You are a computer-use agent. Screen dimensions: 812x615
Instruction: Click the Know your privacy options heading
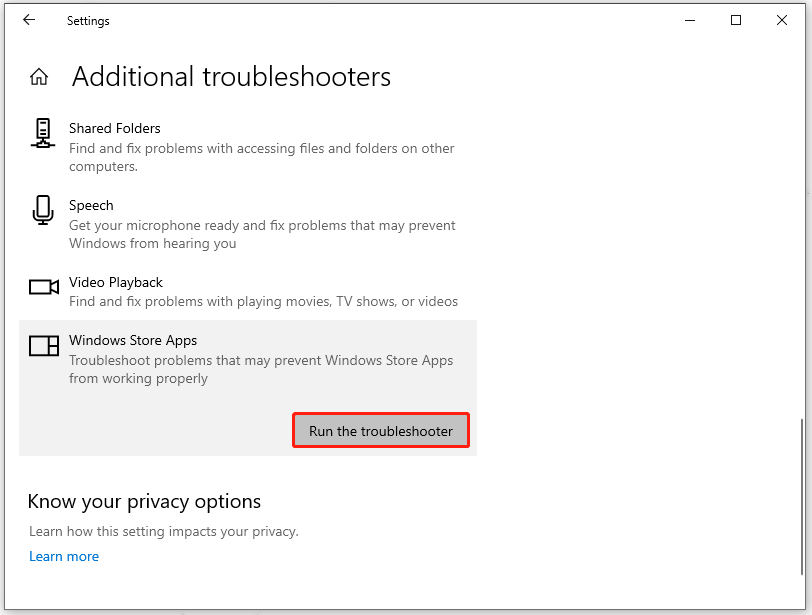pos(144,501)
